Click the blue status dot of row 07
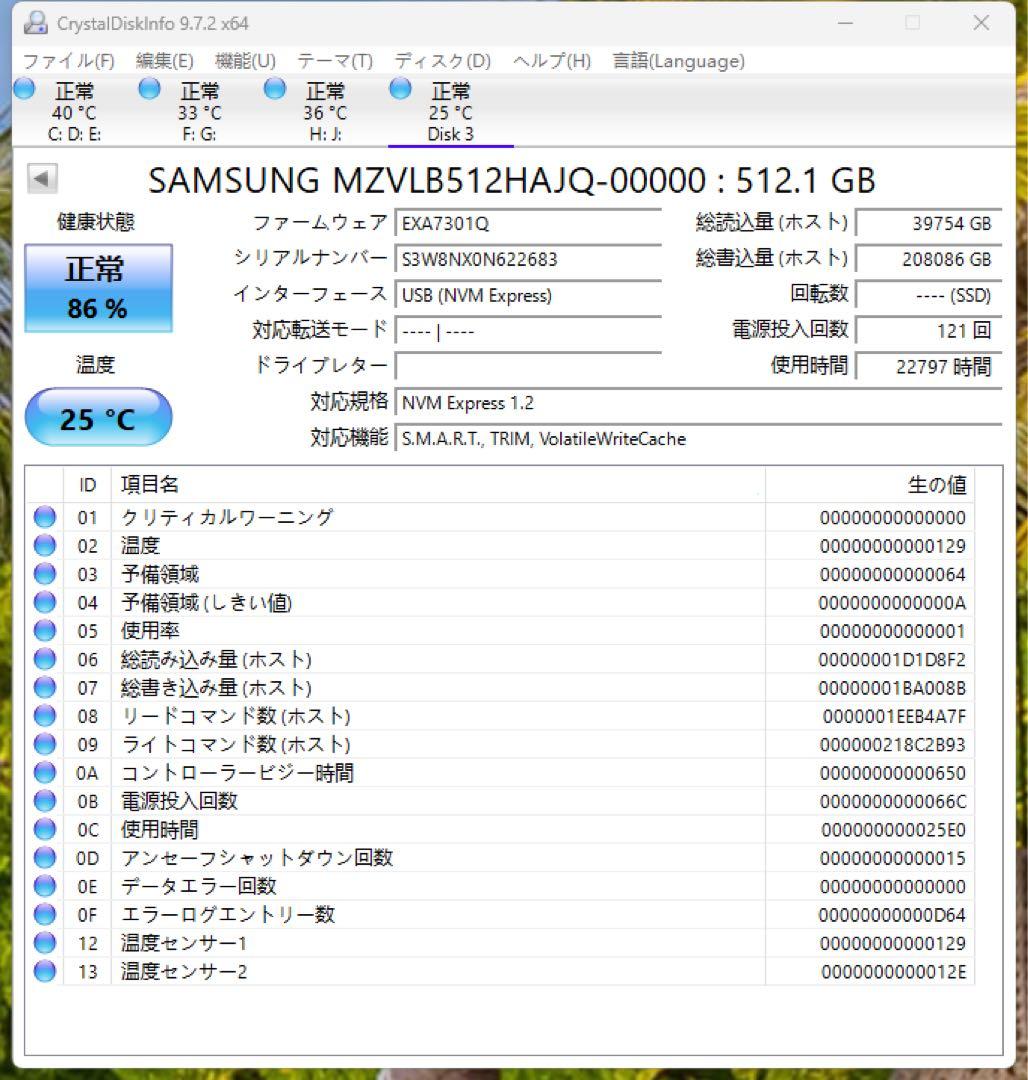Viewport: 1028px width, 1080px height. [x=45, y=687]
